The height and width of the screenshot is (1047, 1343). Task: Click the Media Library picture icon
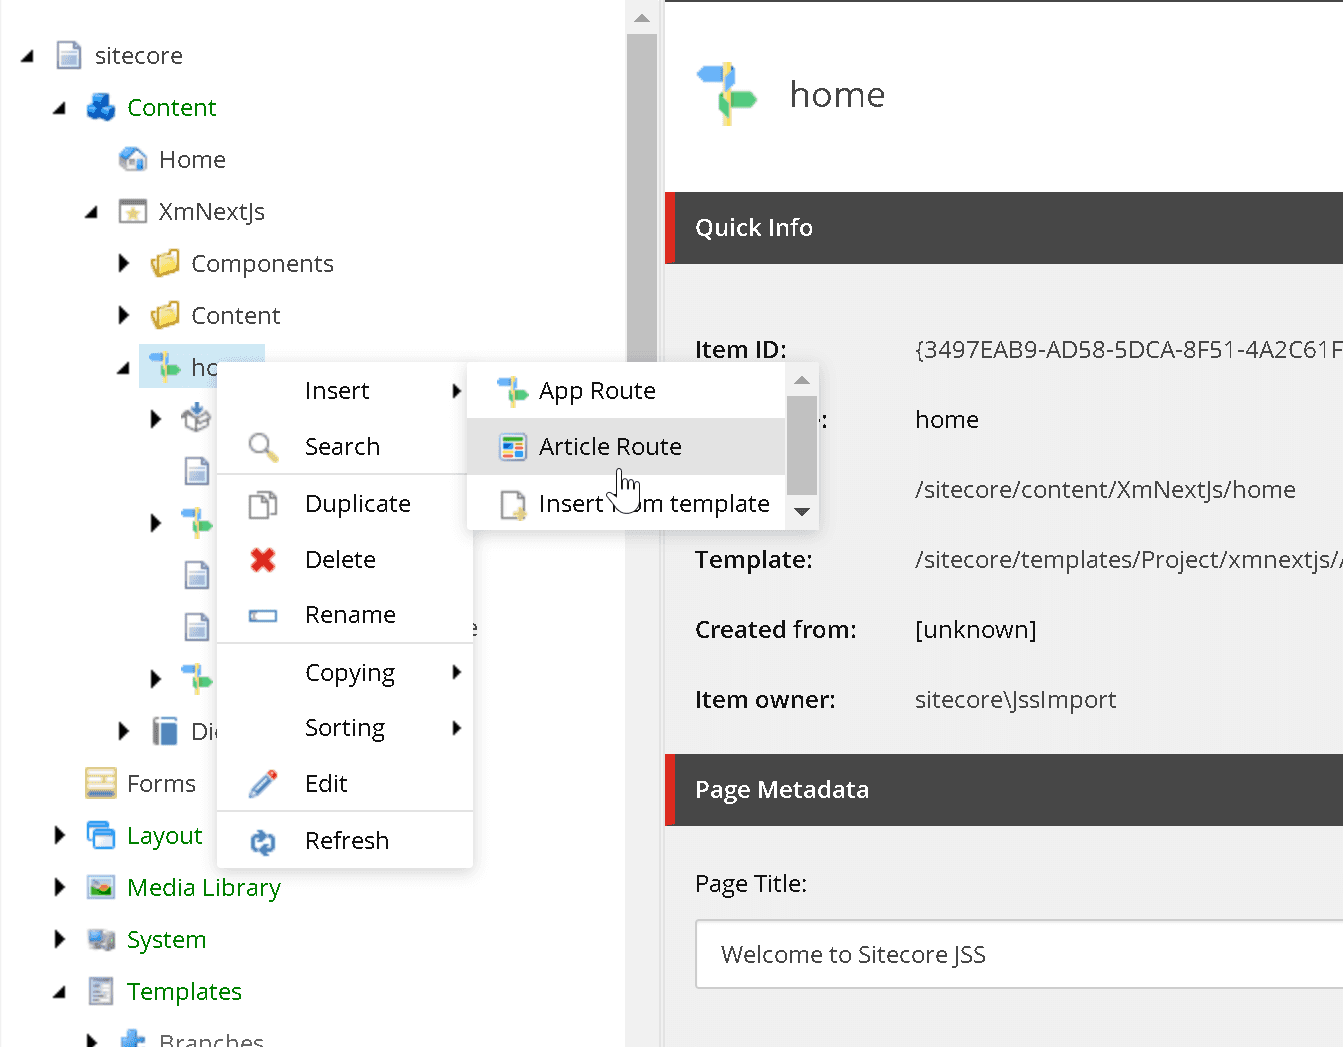101,887
